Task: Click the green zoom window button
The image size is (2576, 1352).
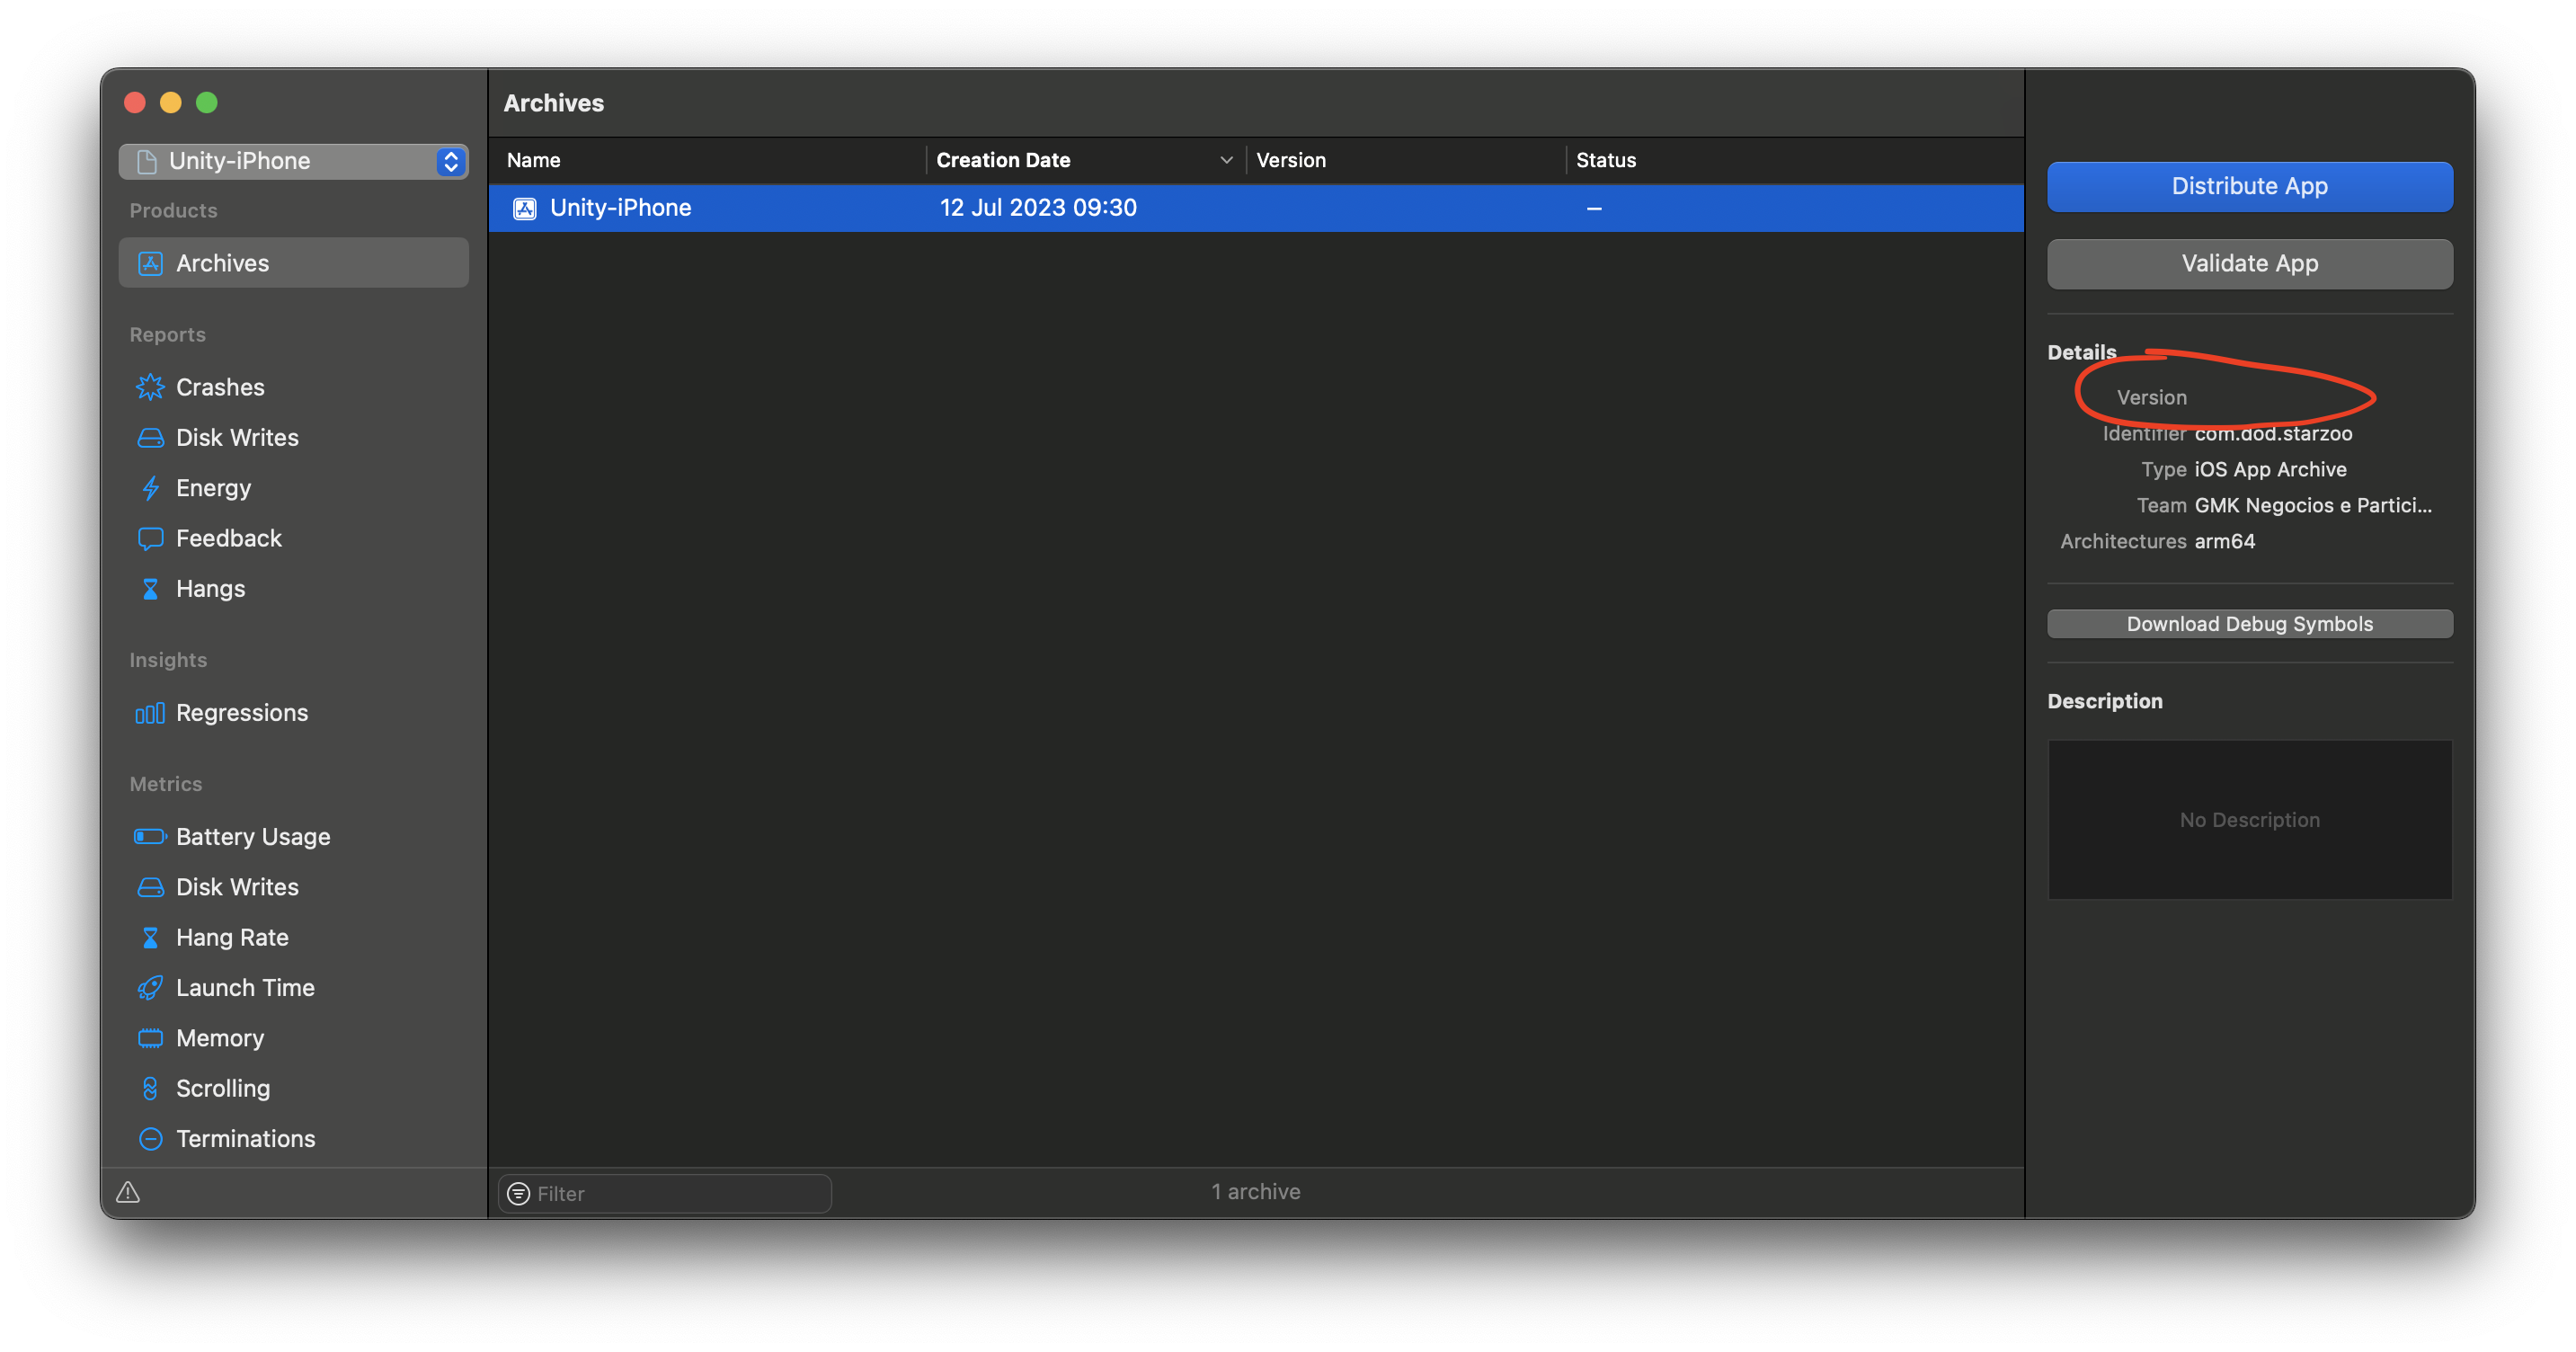Action: 207,103
